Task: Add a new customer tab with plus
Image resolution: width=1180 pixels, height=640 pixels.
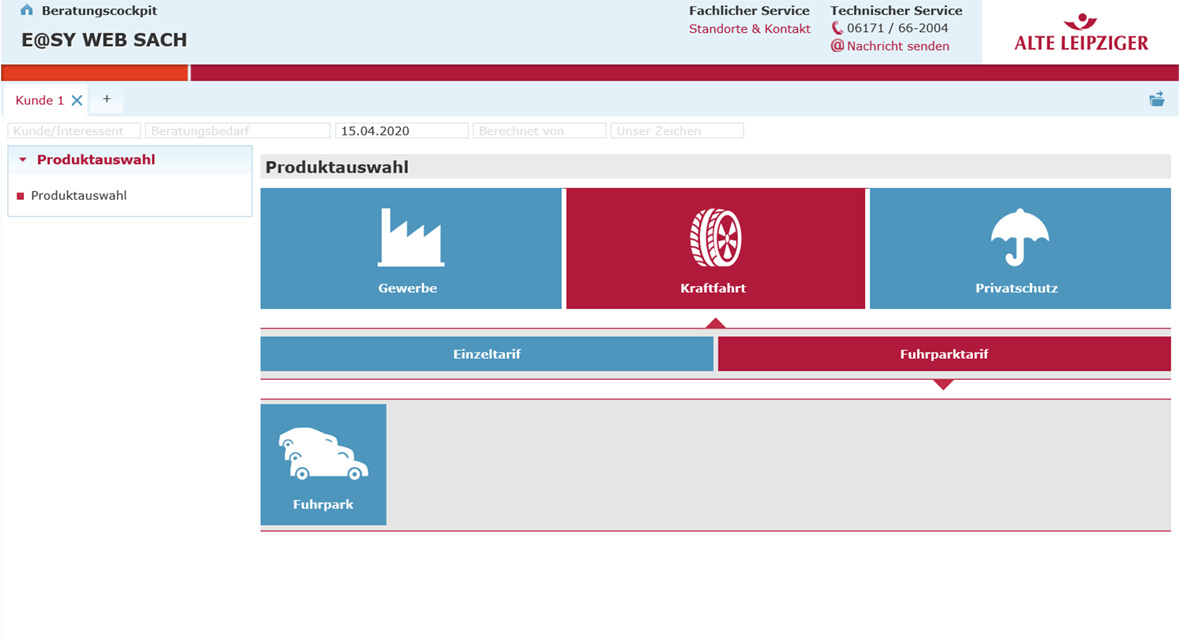Action: (x=107, y=99)
